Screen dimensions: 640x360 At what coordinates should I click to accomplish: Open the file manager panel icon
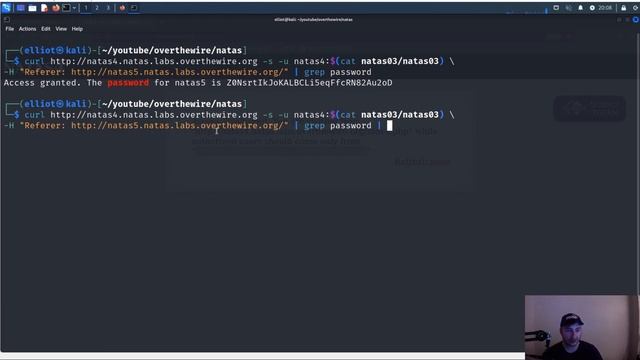pyautogui.click(x=32, y=8)
